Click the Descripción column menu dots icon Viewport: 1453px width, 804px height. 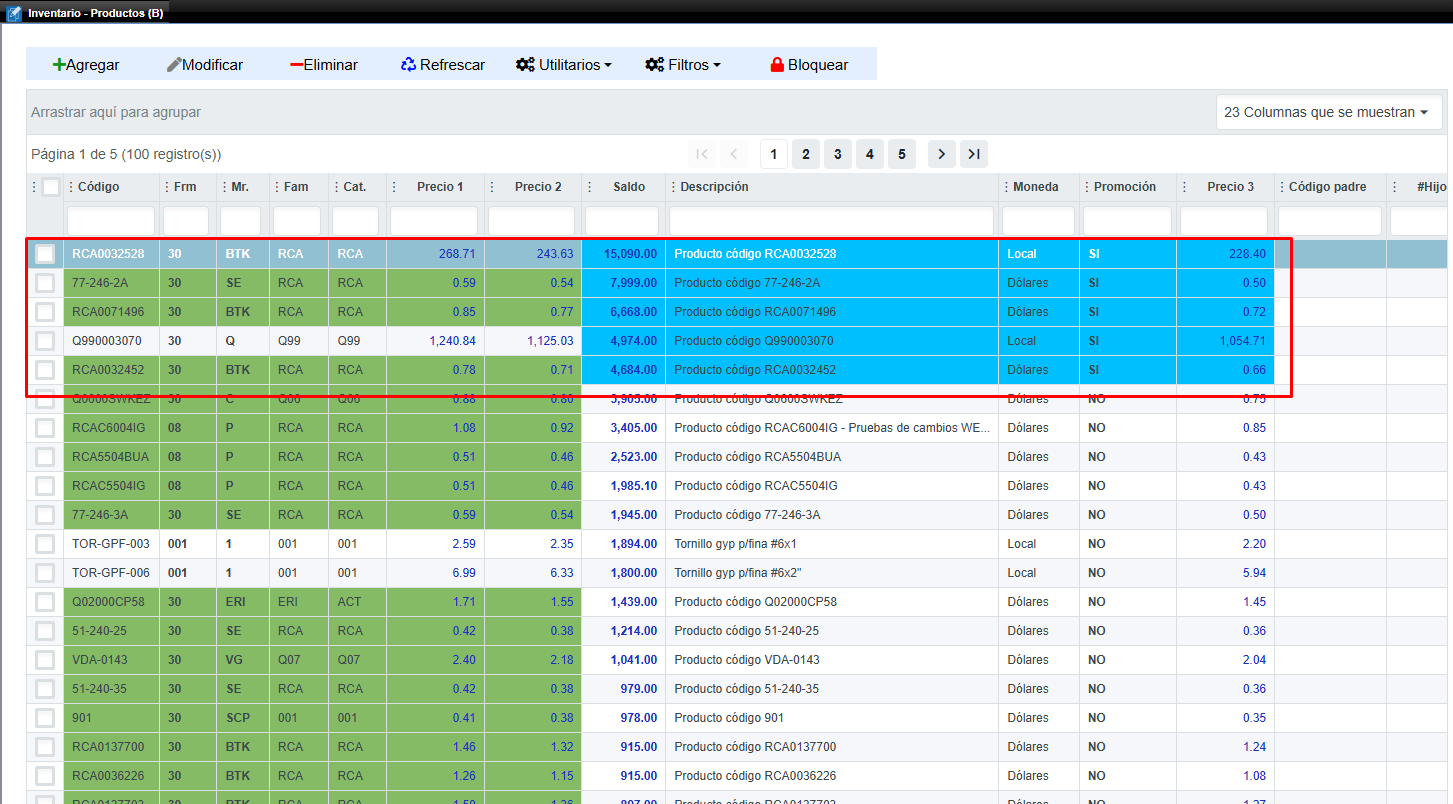tap(673, 187)
